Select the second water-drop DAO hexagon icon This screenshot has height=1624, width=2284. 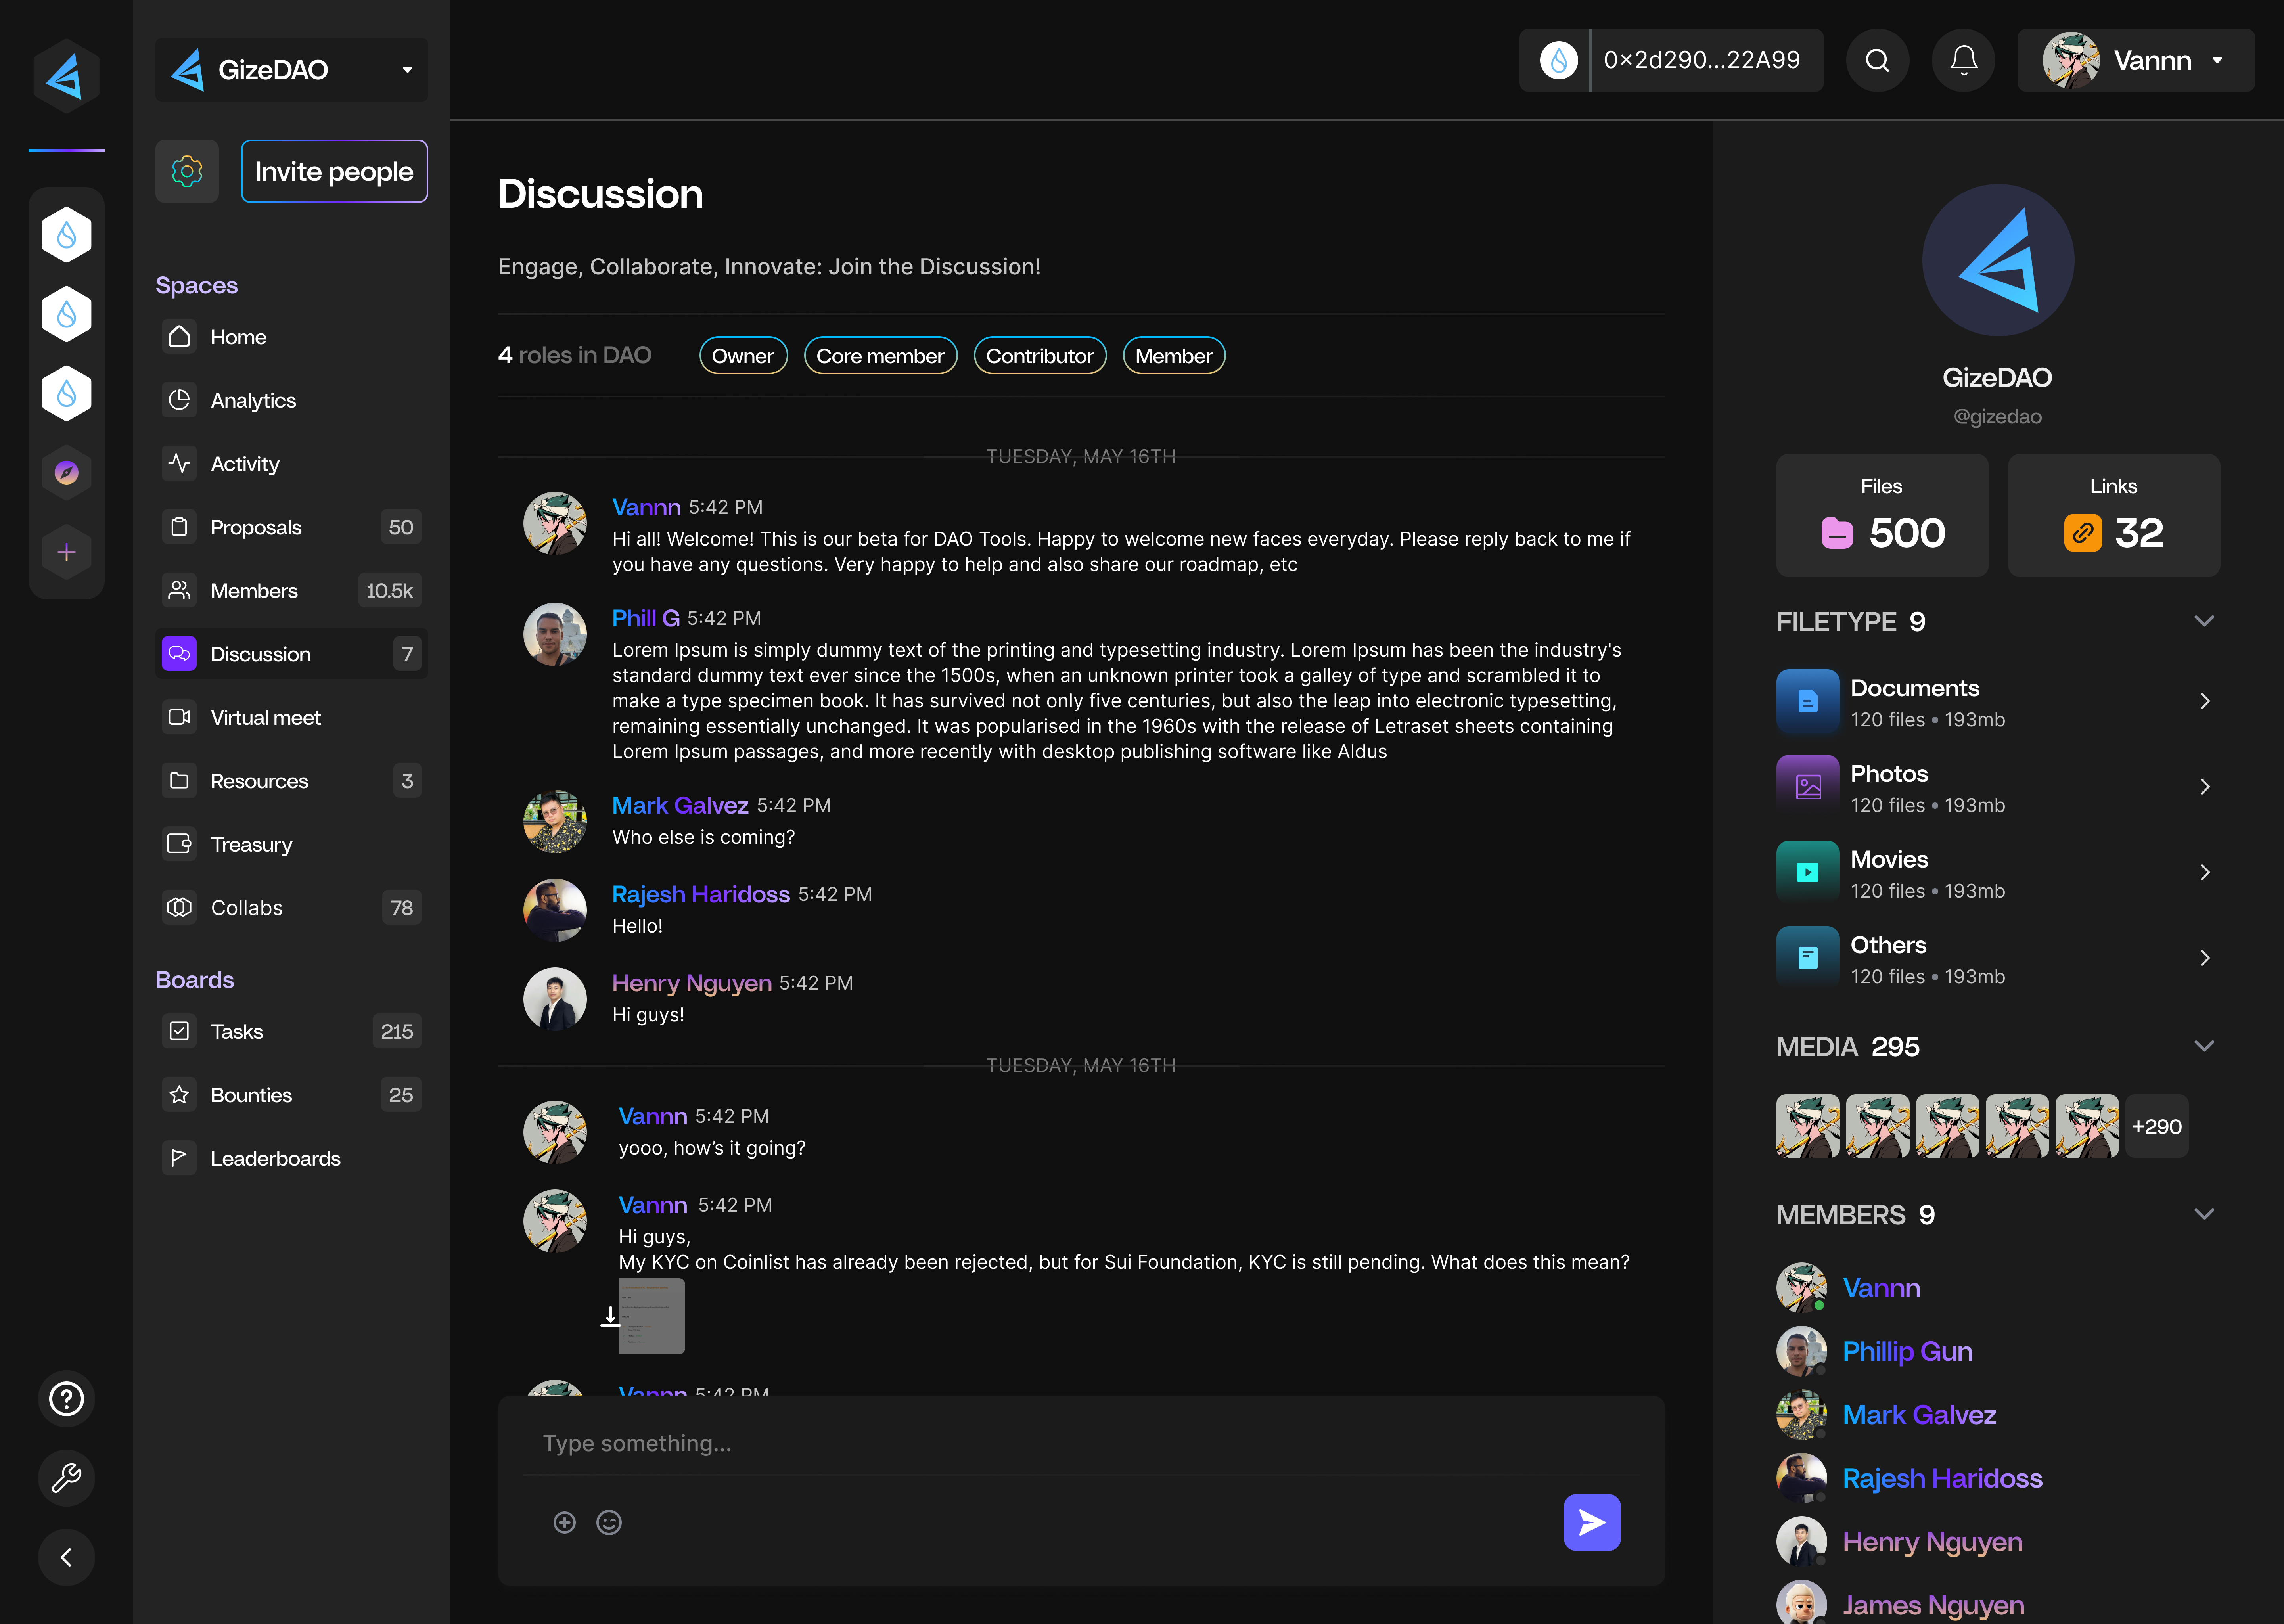(66, 314)
